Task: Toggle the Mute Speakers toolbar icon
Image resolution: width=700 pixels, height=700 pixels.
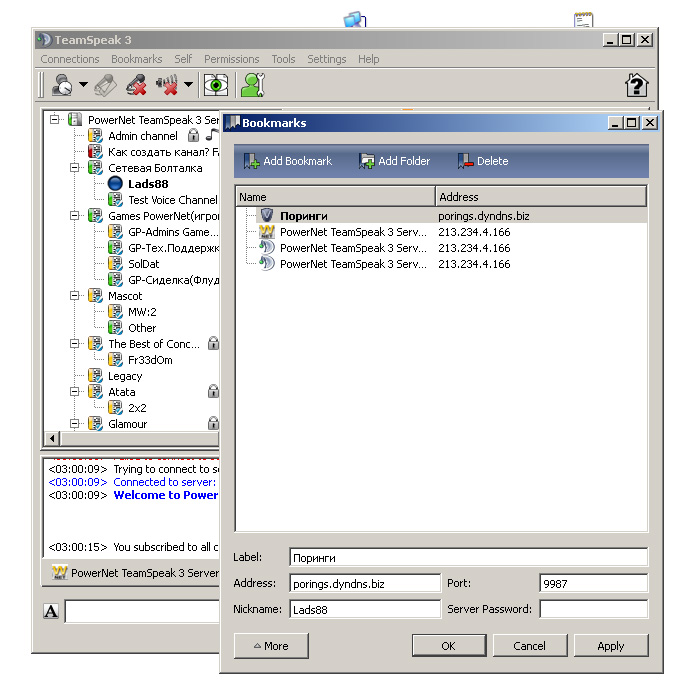Action: coord(167,85)
